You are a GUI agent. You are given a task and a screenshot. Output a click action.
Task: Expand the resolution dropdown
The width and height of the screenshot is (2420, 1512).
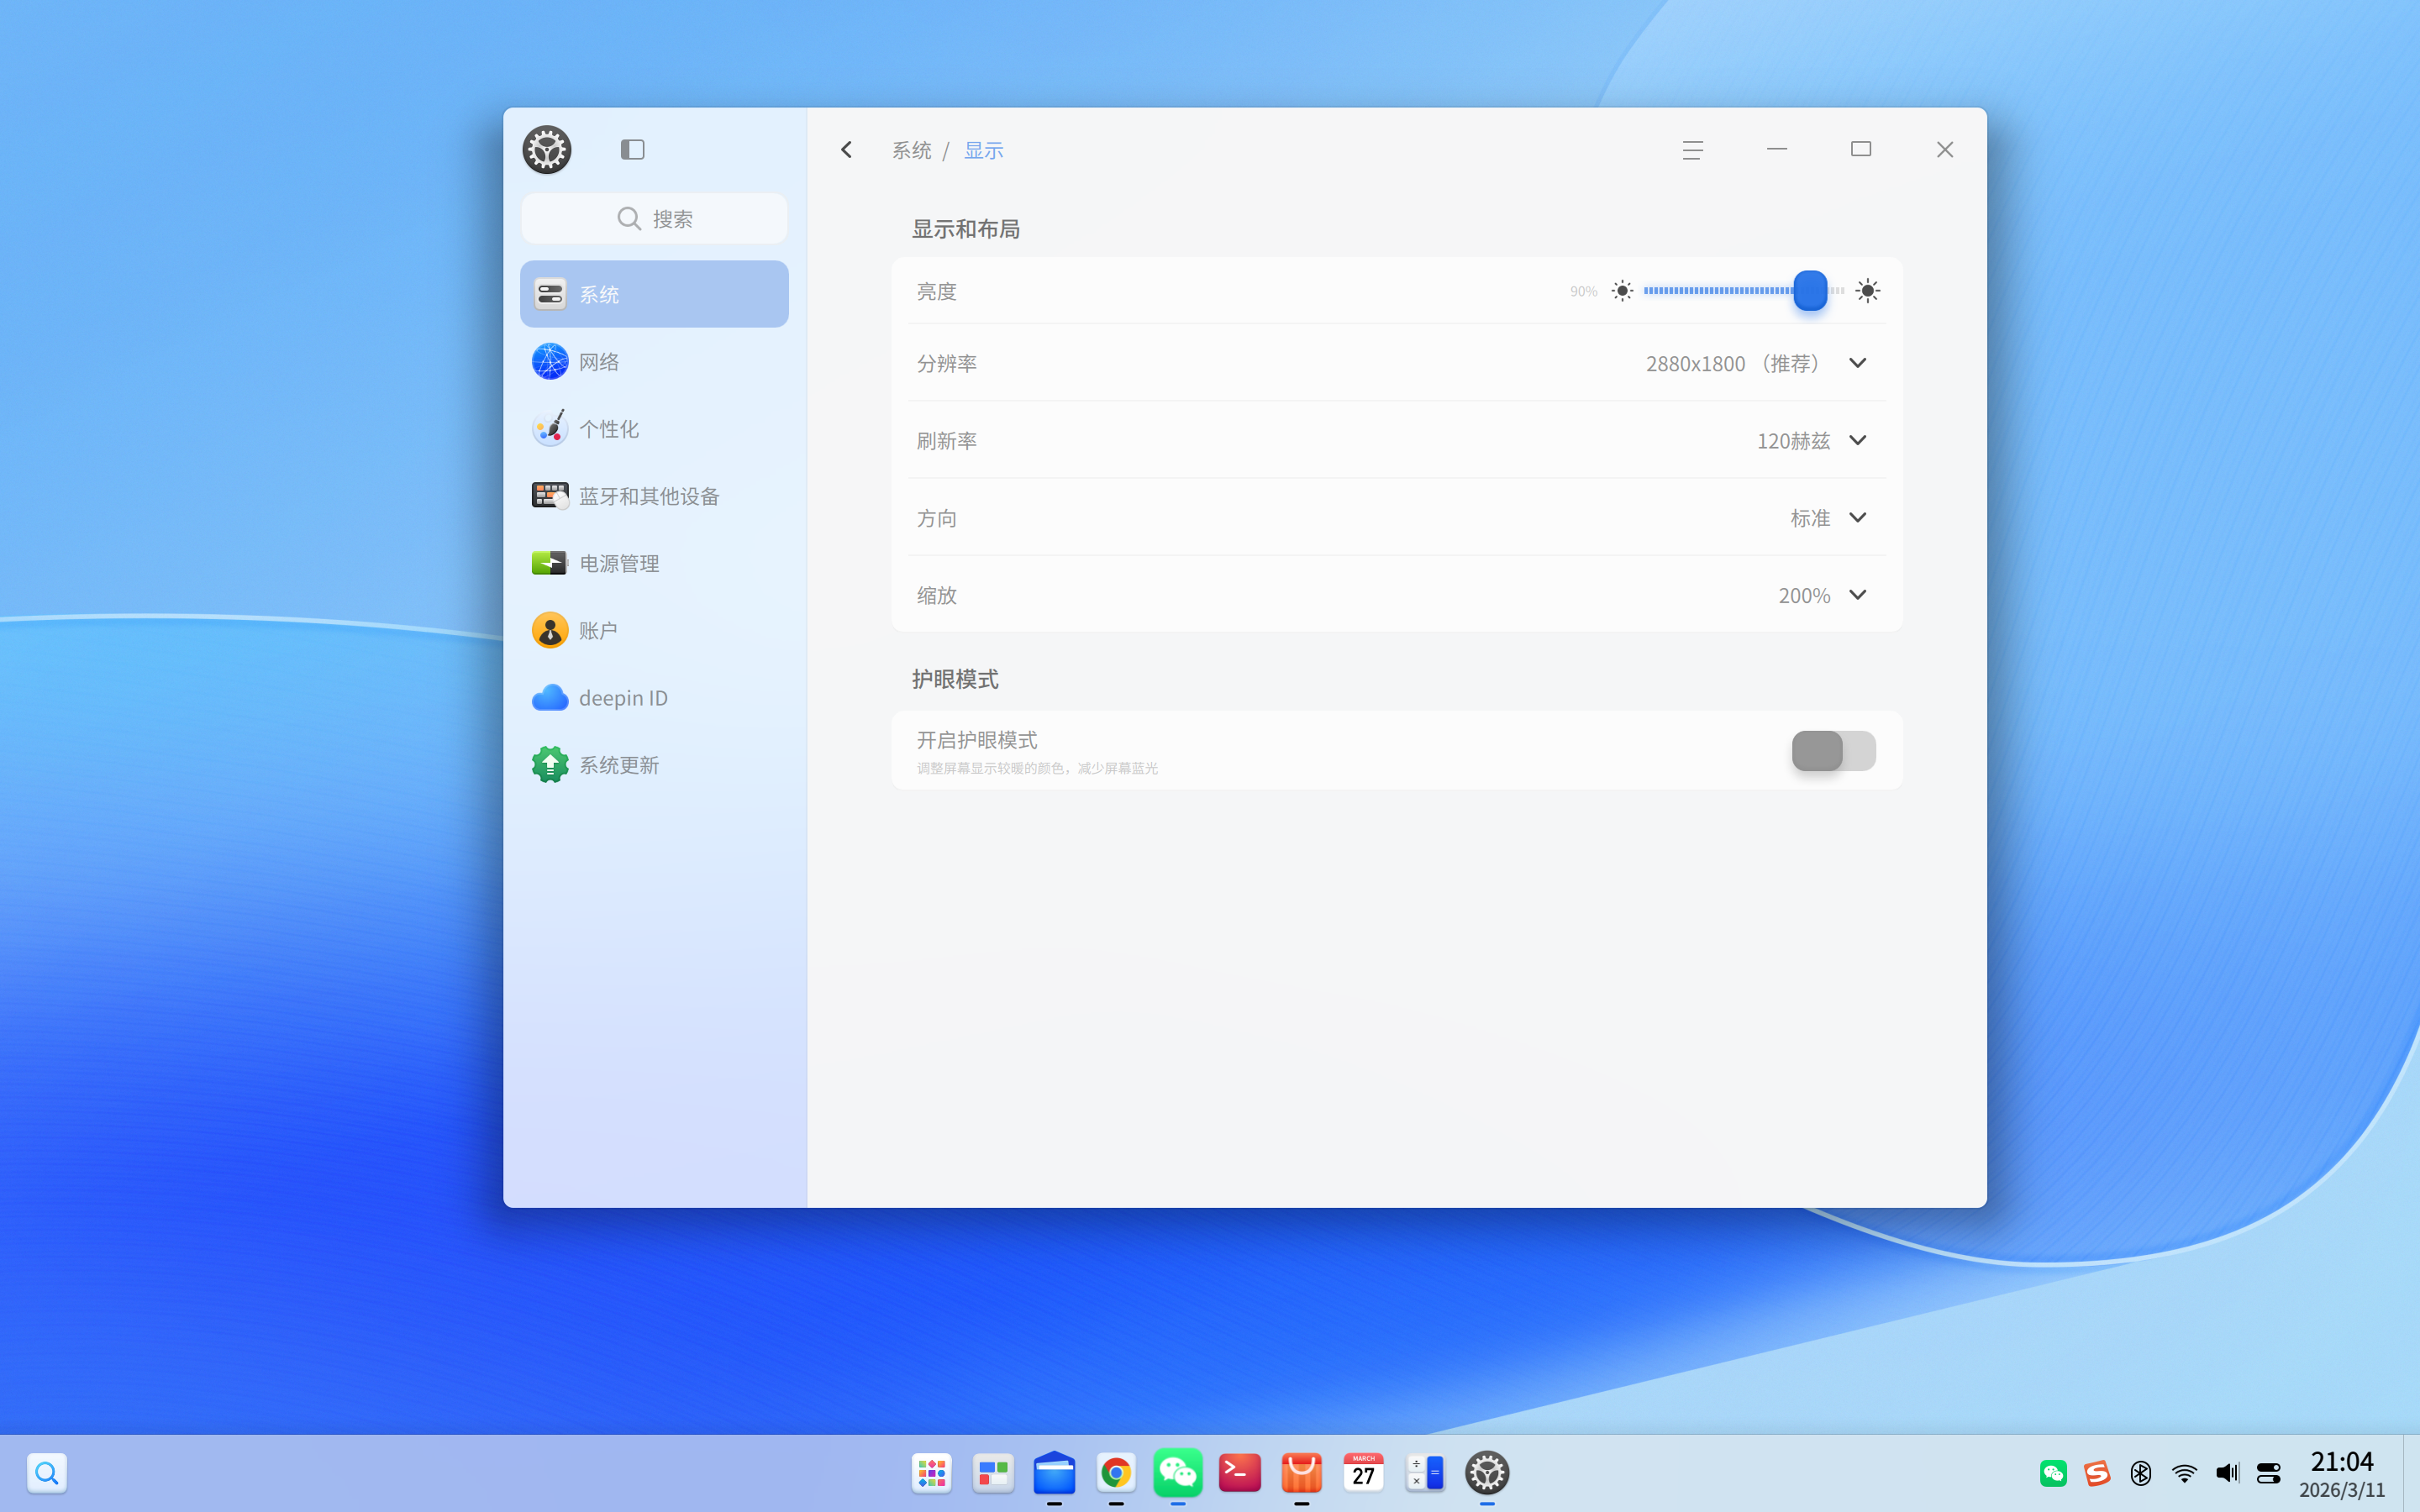pyautogui.click(x=1857, y=363)
